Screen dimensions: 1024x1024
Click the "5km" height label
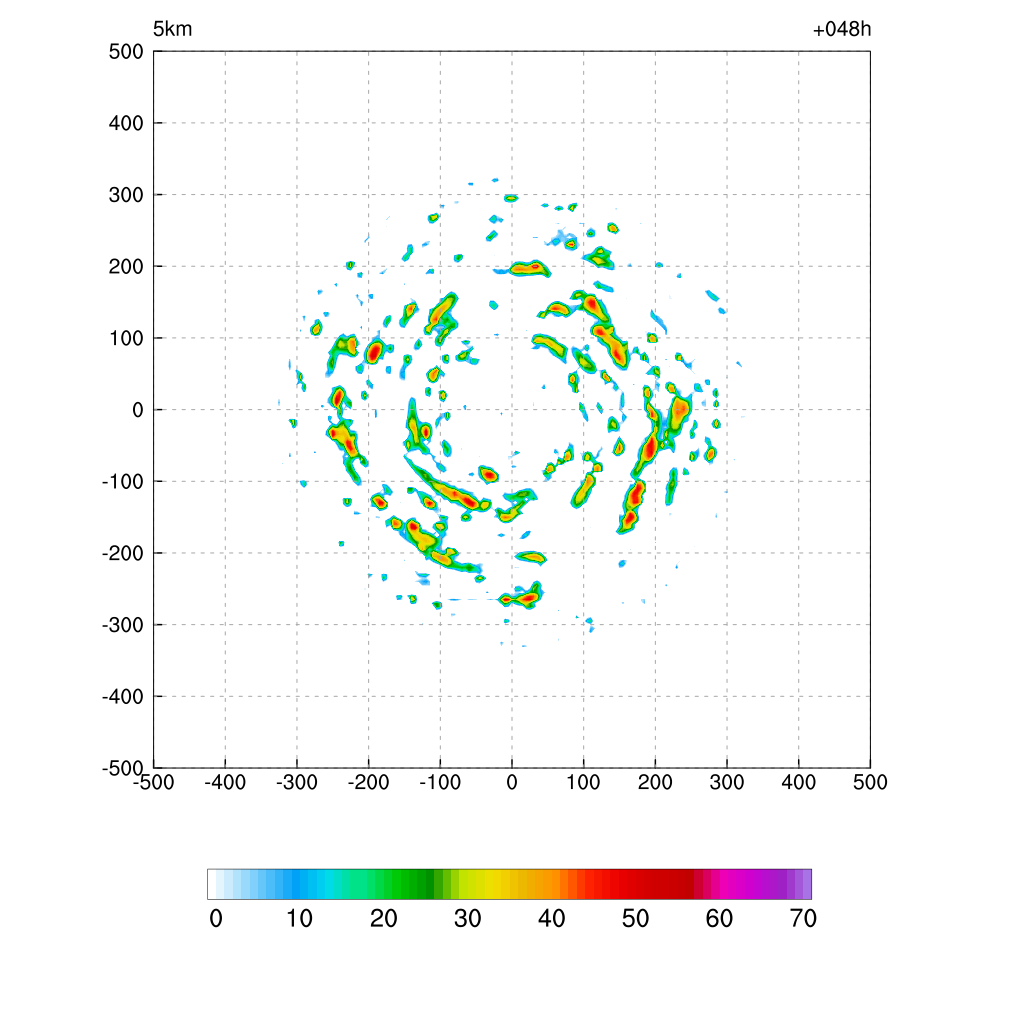tap(172, 29)
